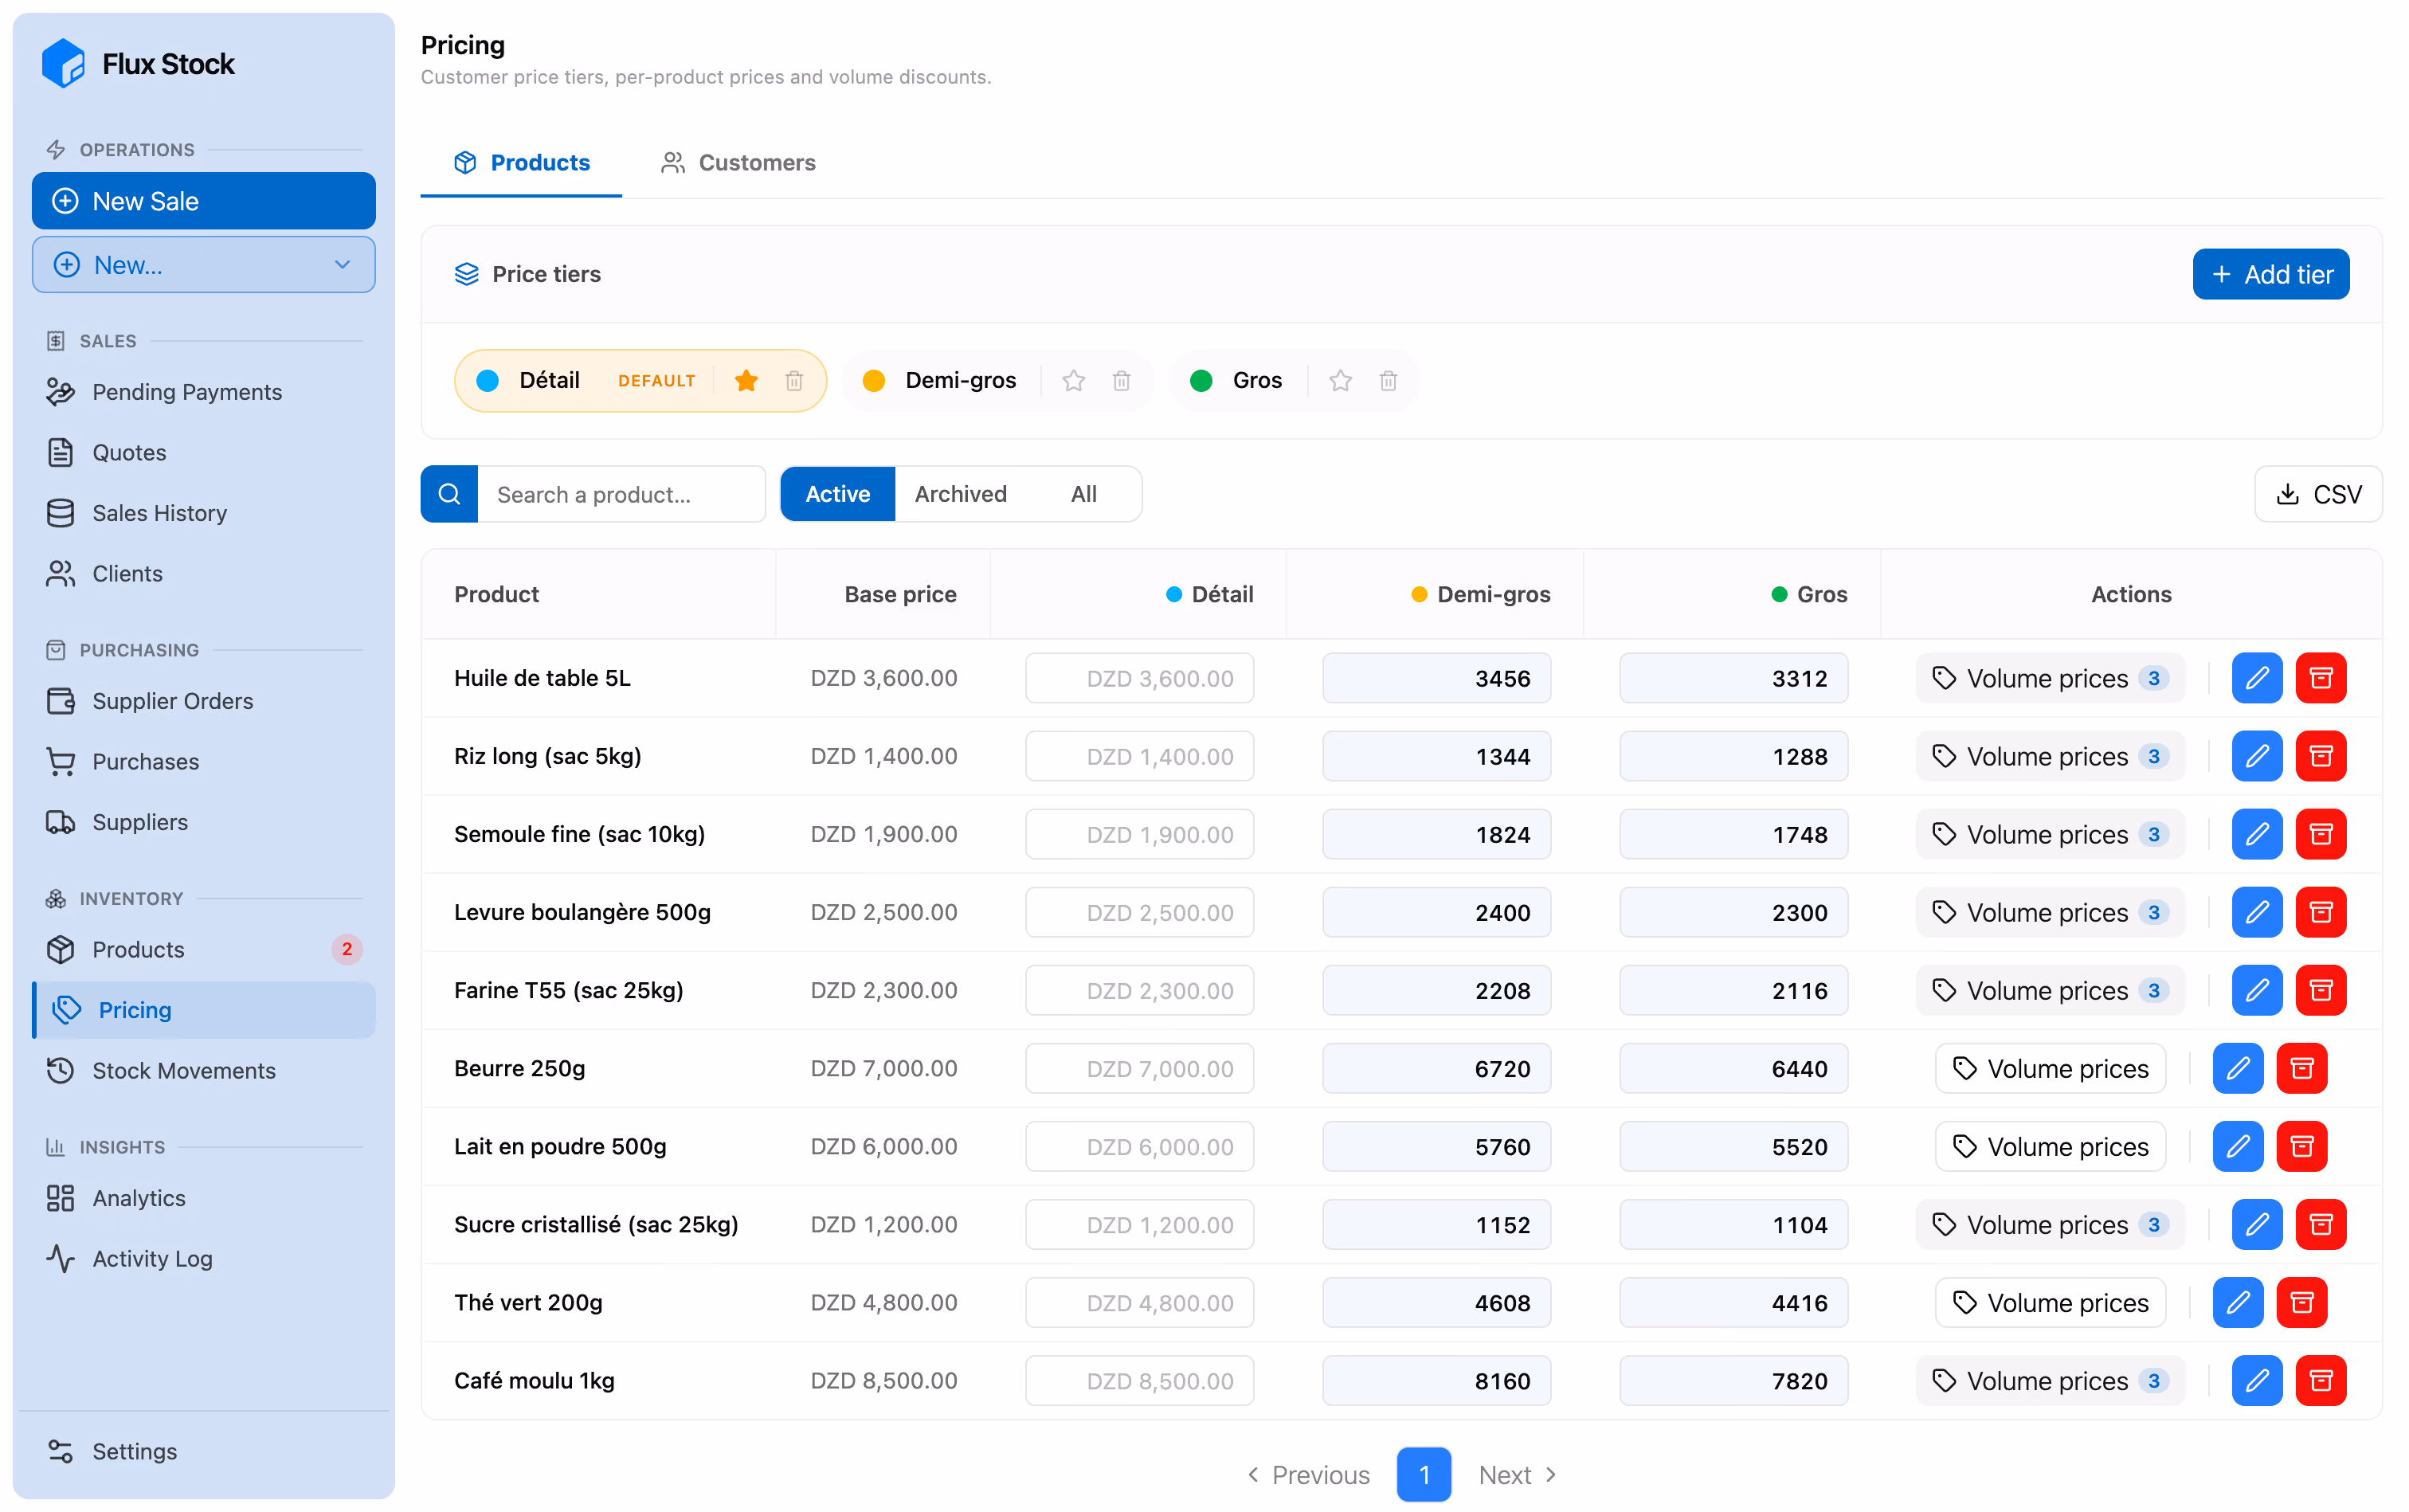Show Archived products filter
The width and height of the screenshot is (2409, 1512).
pyautogui.click(x=960, y=494)
